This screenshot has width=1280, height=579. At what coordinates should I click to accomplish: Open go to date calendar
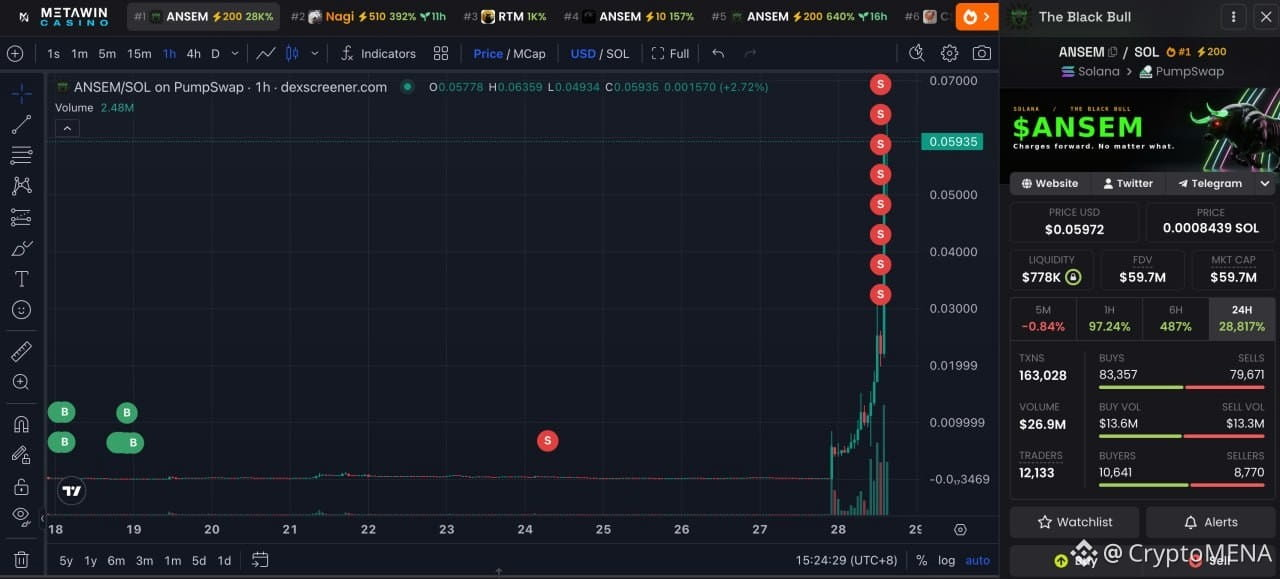click(x=260, y=560)
